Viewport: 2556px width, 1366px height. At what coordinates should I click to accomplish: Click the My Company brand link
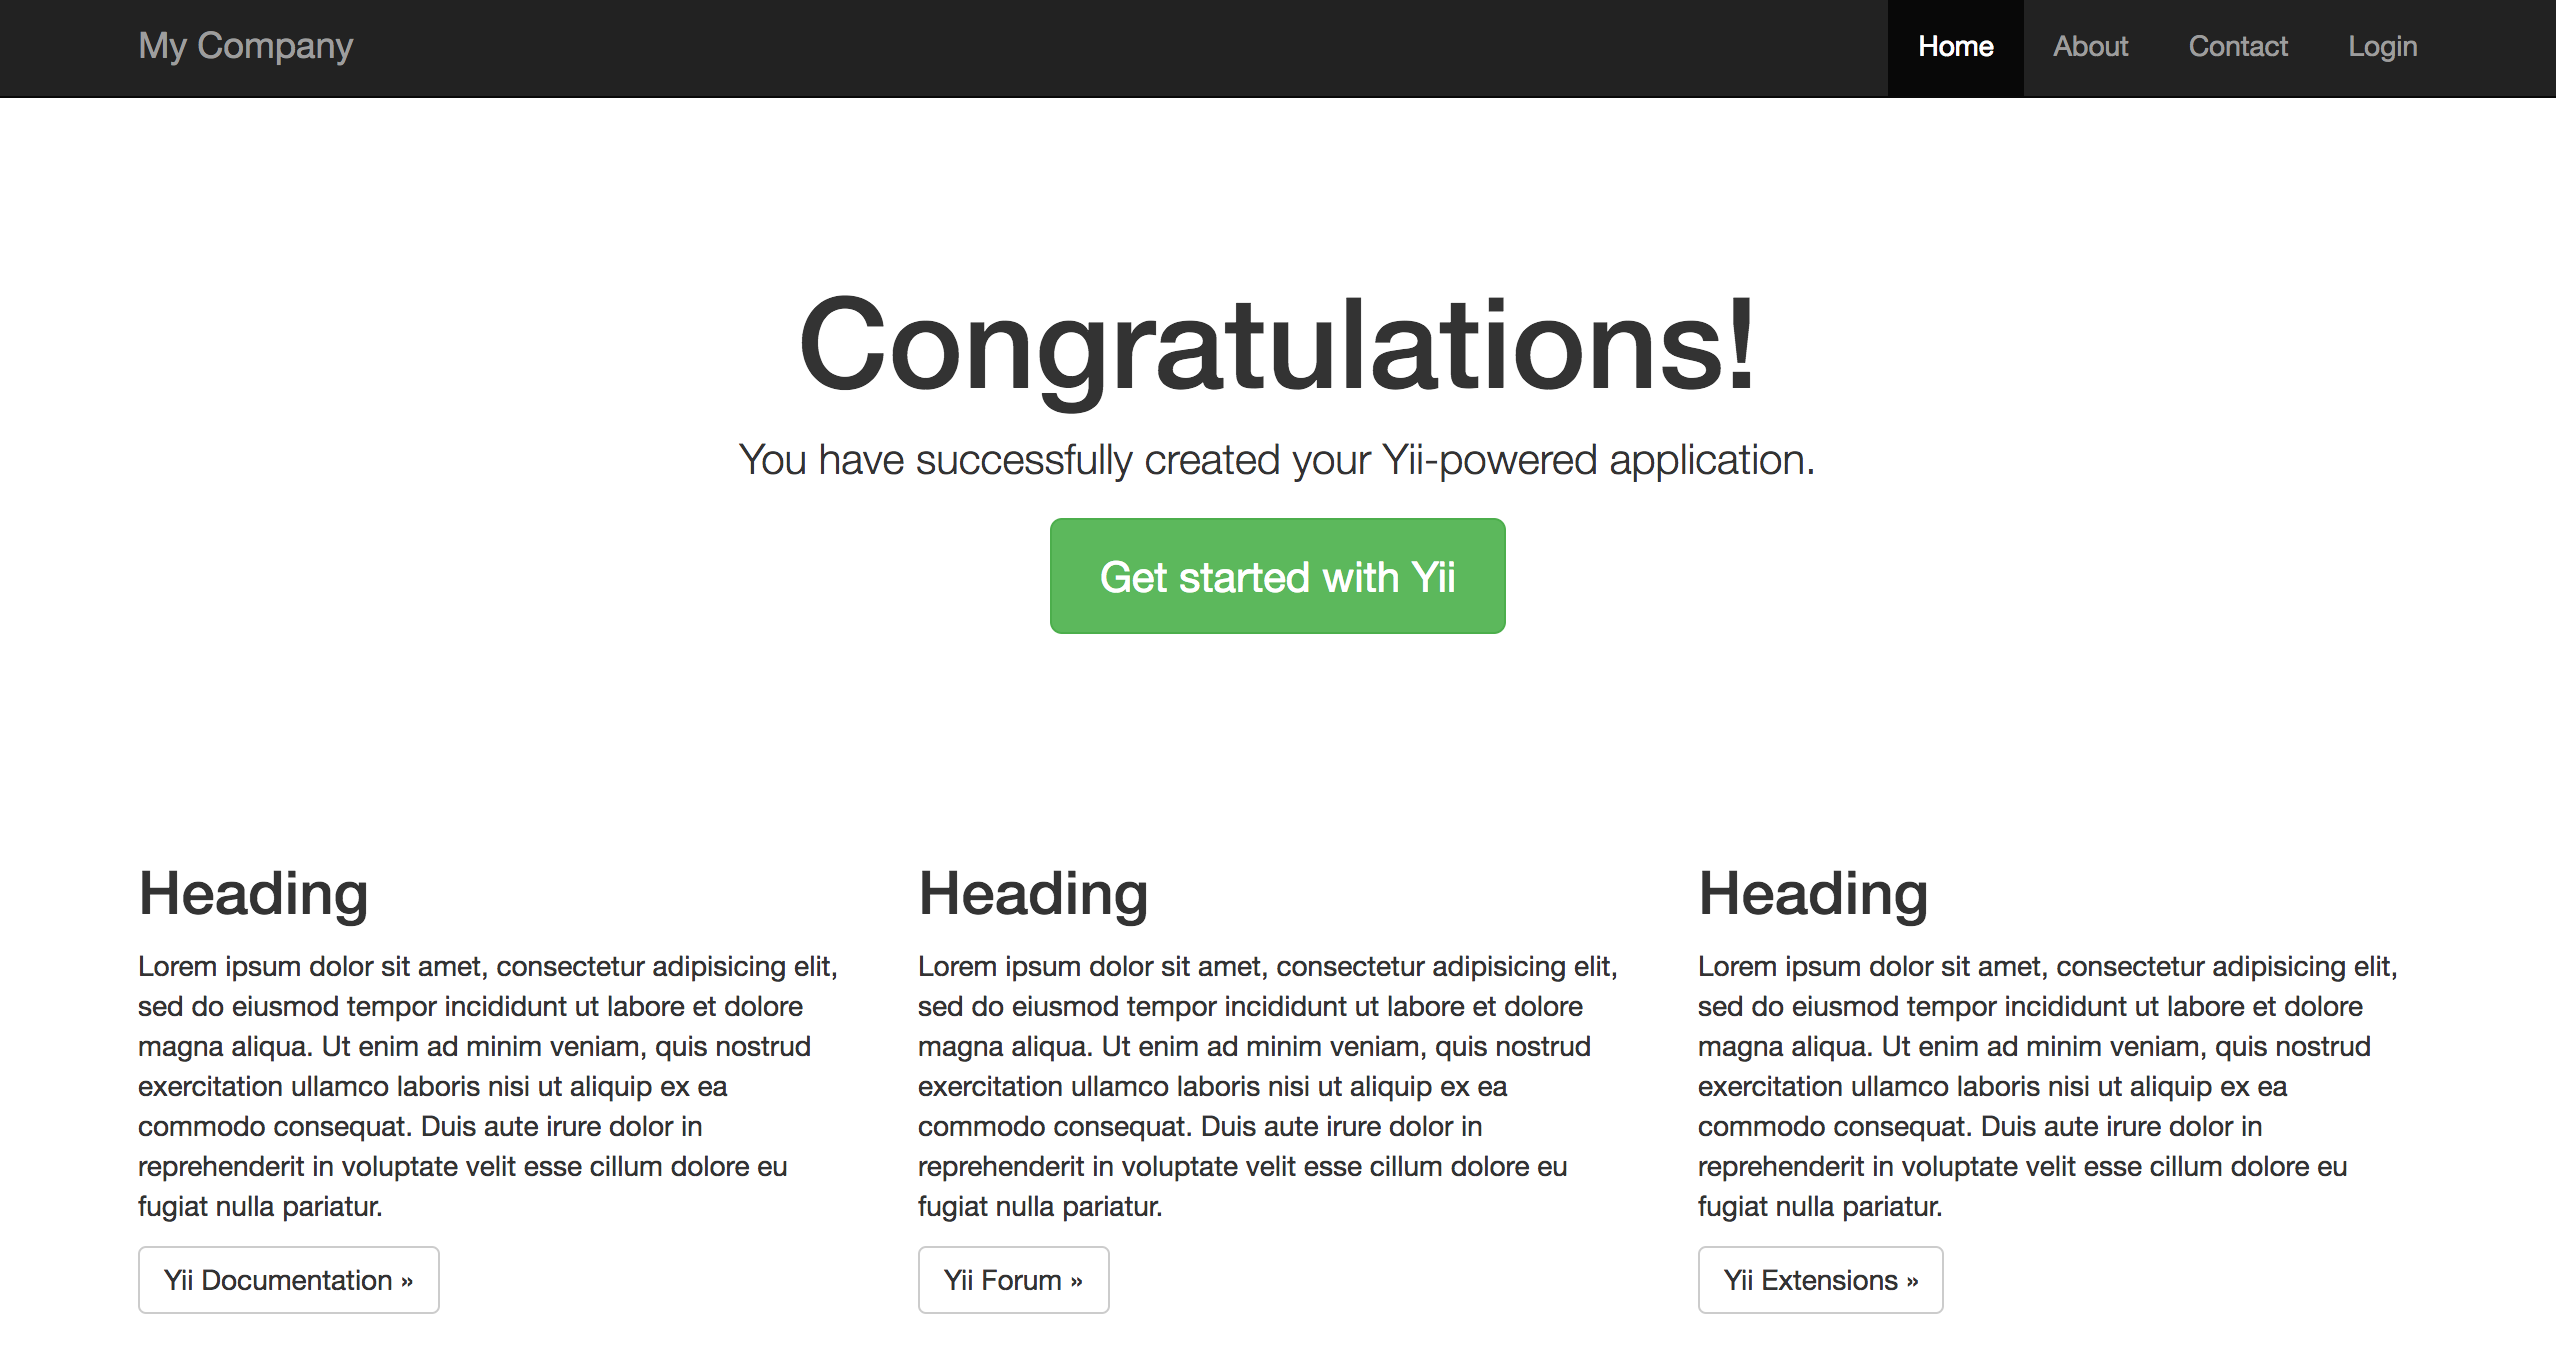coord(245,46)
